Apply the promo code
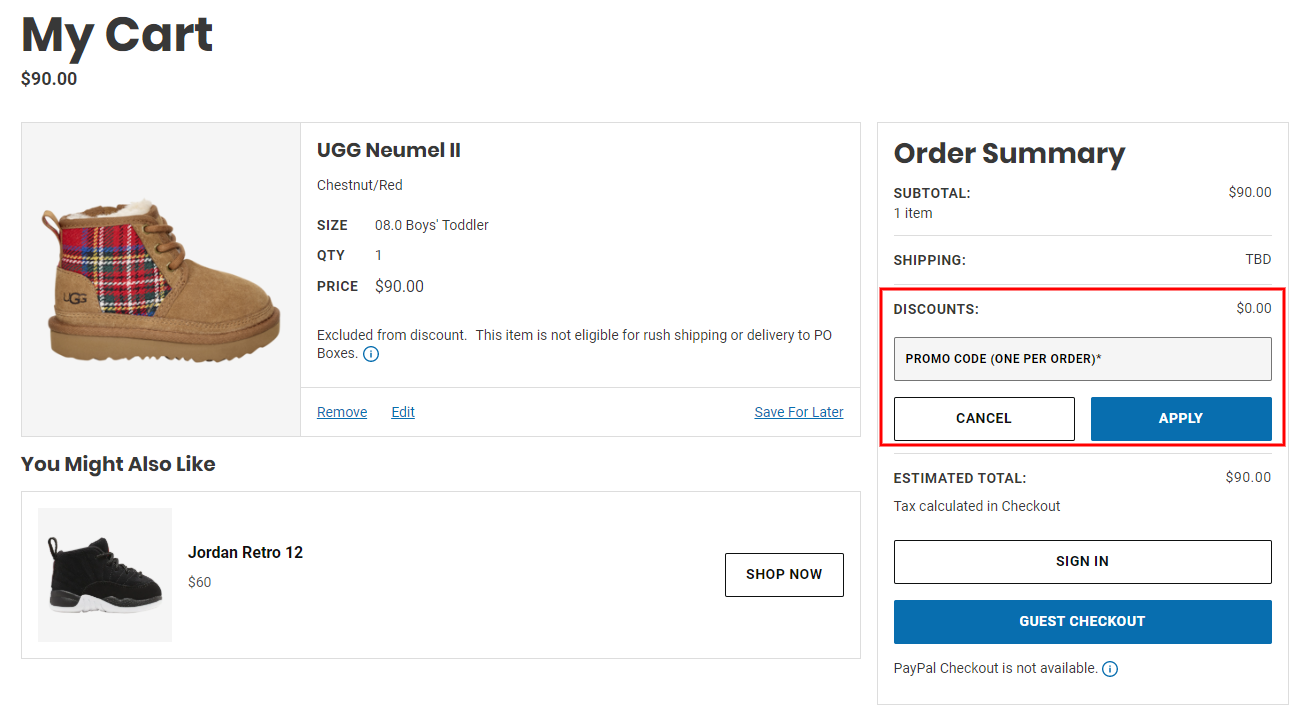Screen dimensions: 1292x719 tap(1180, 419)
